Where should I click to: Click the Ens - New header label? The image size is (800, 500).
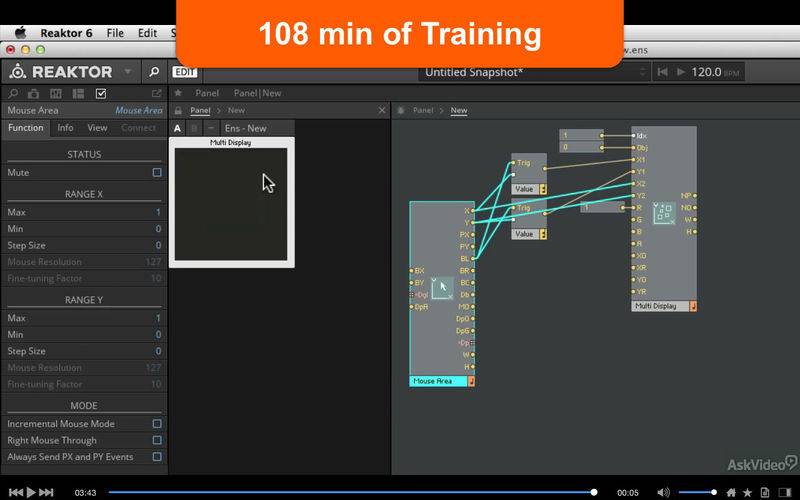coord(245,129)
